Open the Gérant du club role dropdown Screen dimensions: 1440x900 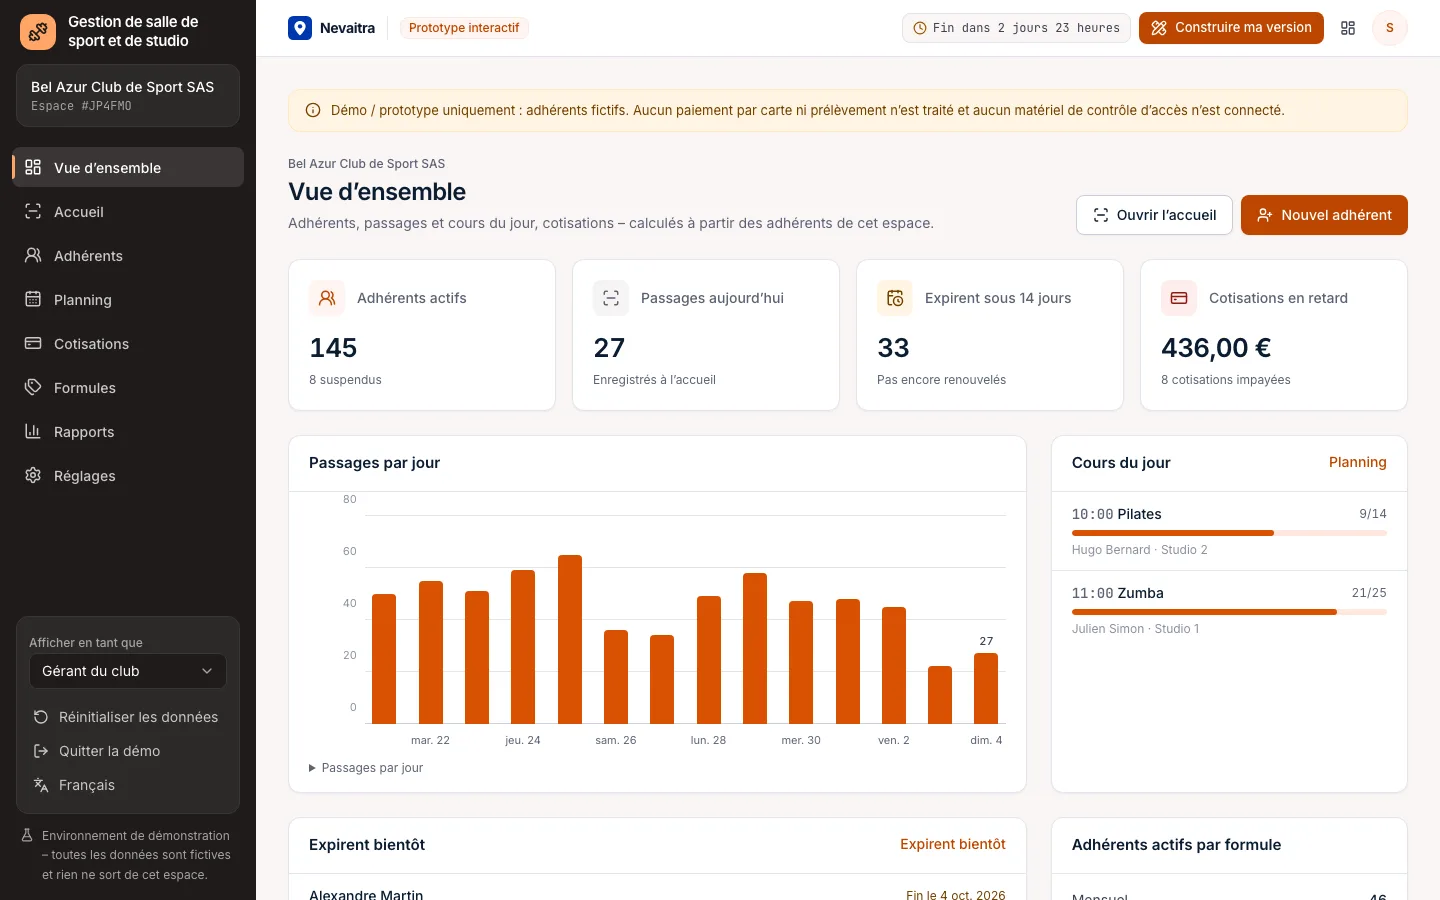pyautogui.click(x=128, y=671)
